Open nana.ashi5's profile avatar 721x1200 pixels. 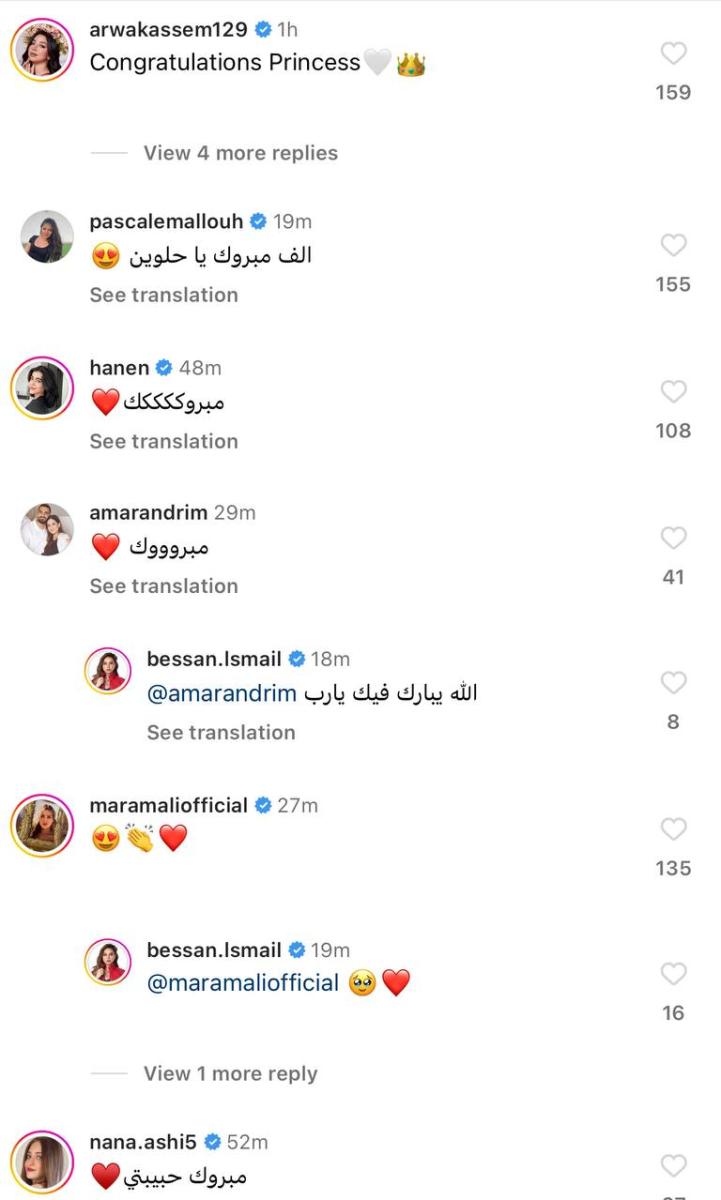42,1162
